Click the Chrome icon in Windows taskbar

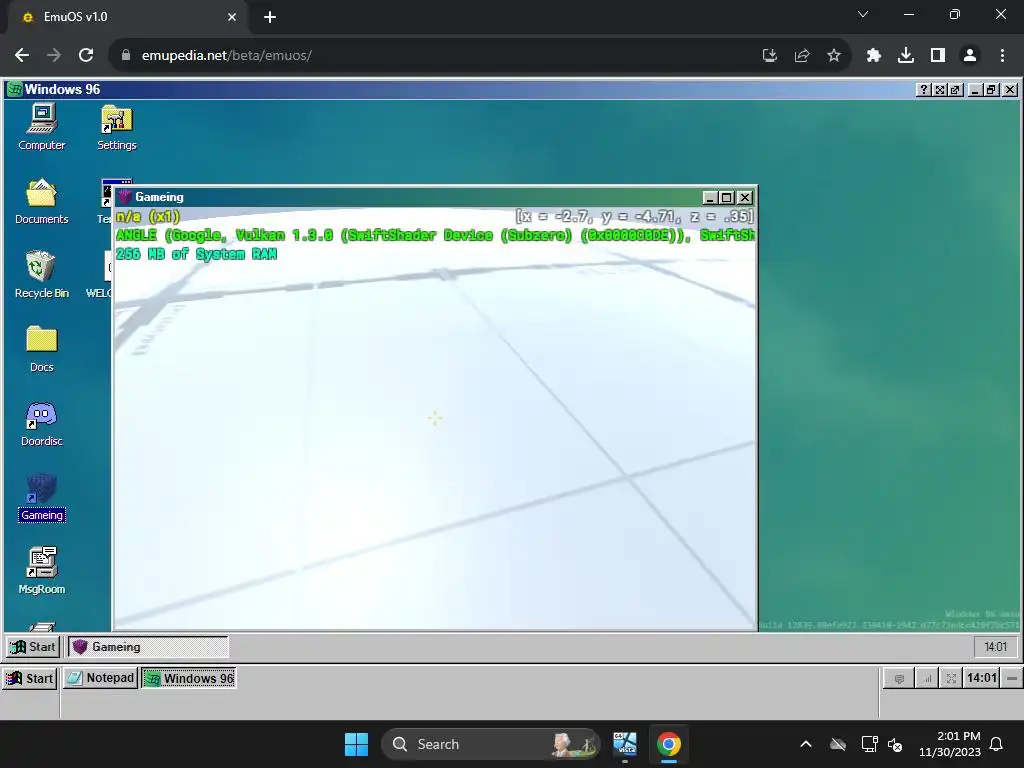tap(668, 744)
